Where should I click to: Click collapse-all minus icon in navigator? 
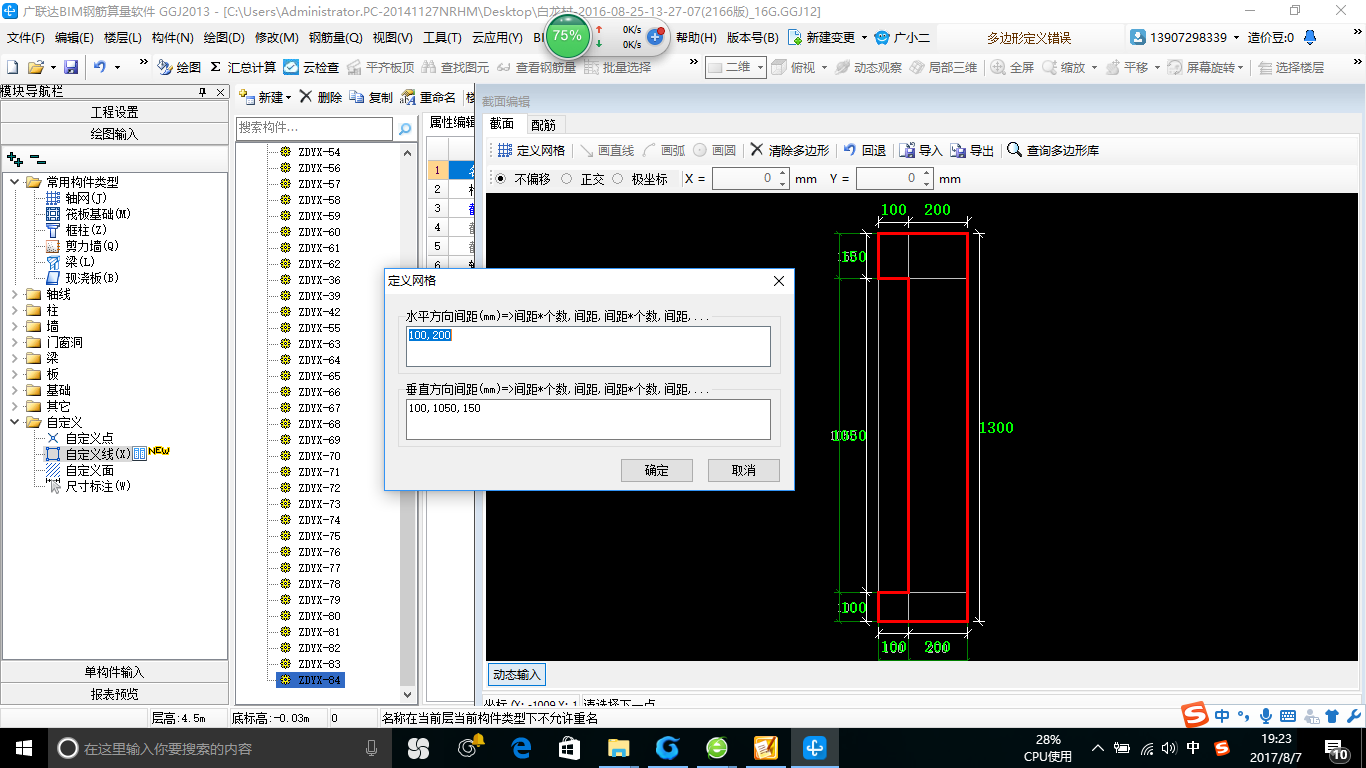click(x=38, y=159)
